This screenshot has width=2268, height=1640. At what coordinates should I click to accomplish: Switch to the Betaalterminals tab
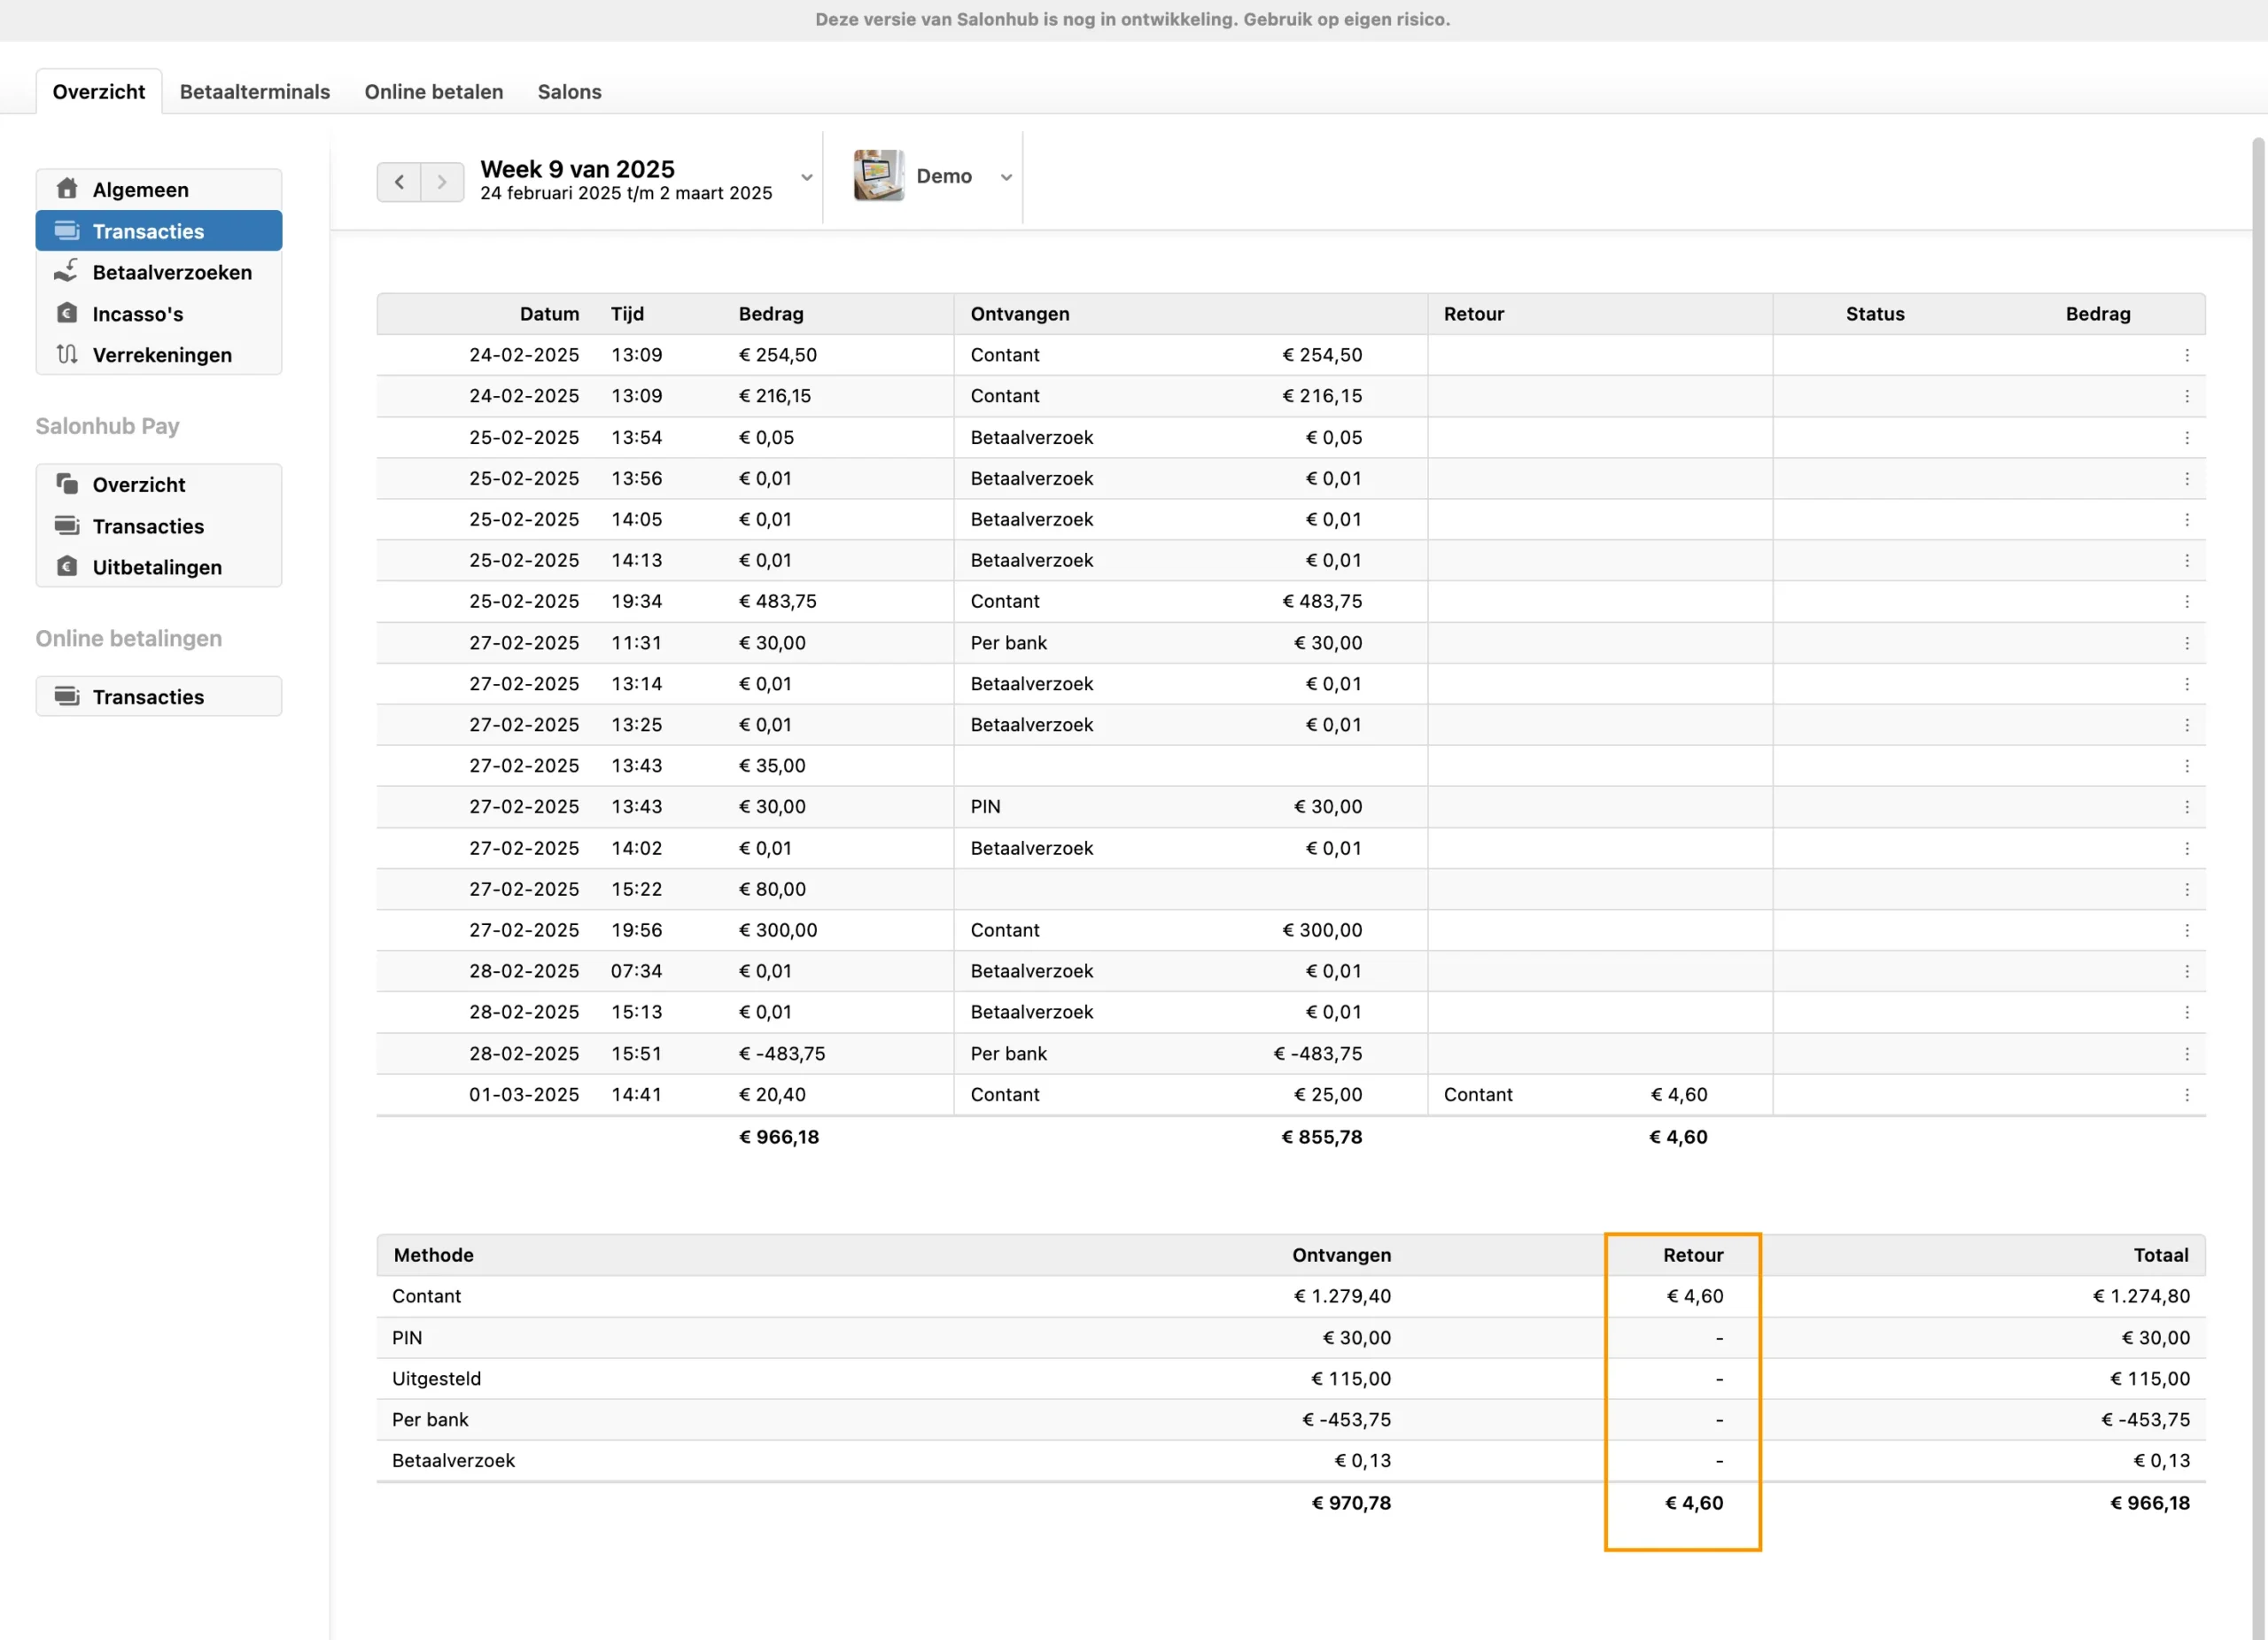click(x=254, y=92)
